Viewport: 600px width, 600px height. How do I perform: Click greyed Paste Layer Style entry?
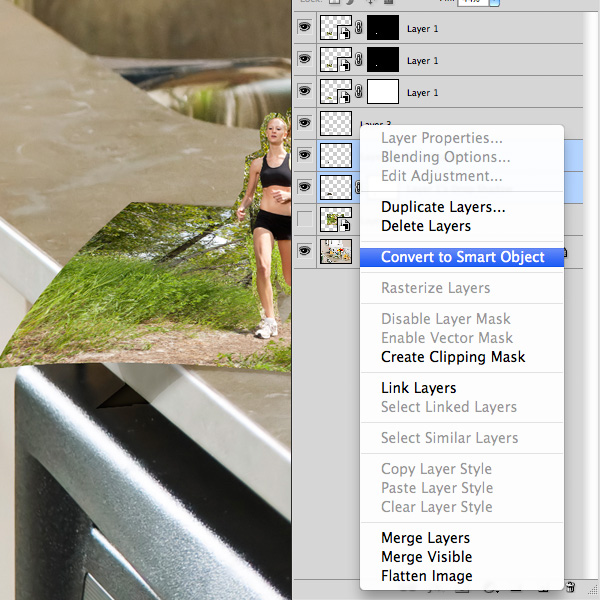click(x=437, y=488)
